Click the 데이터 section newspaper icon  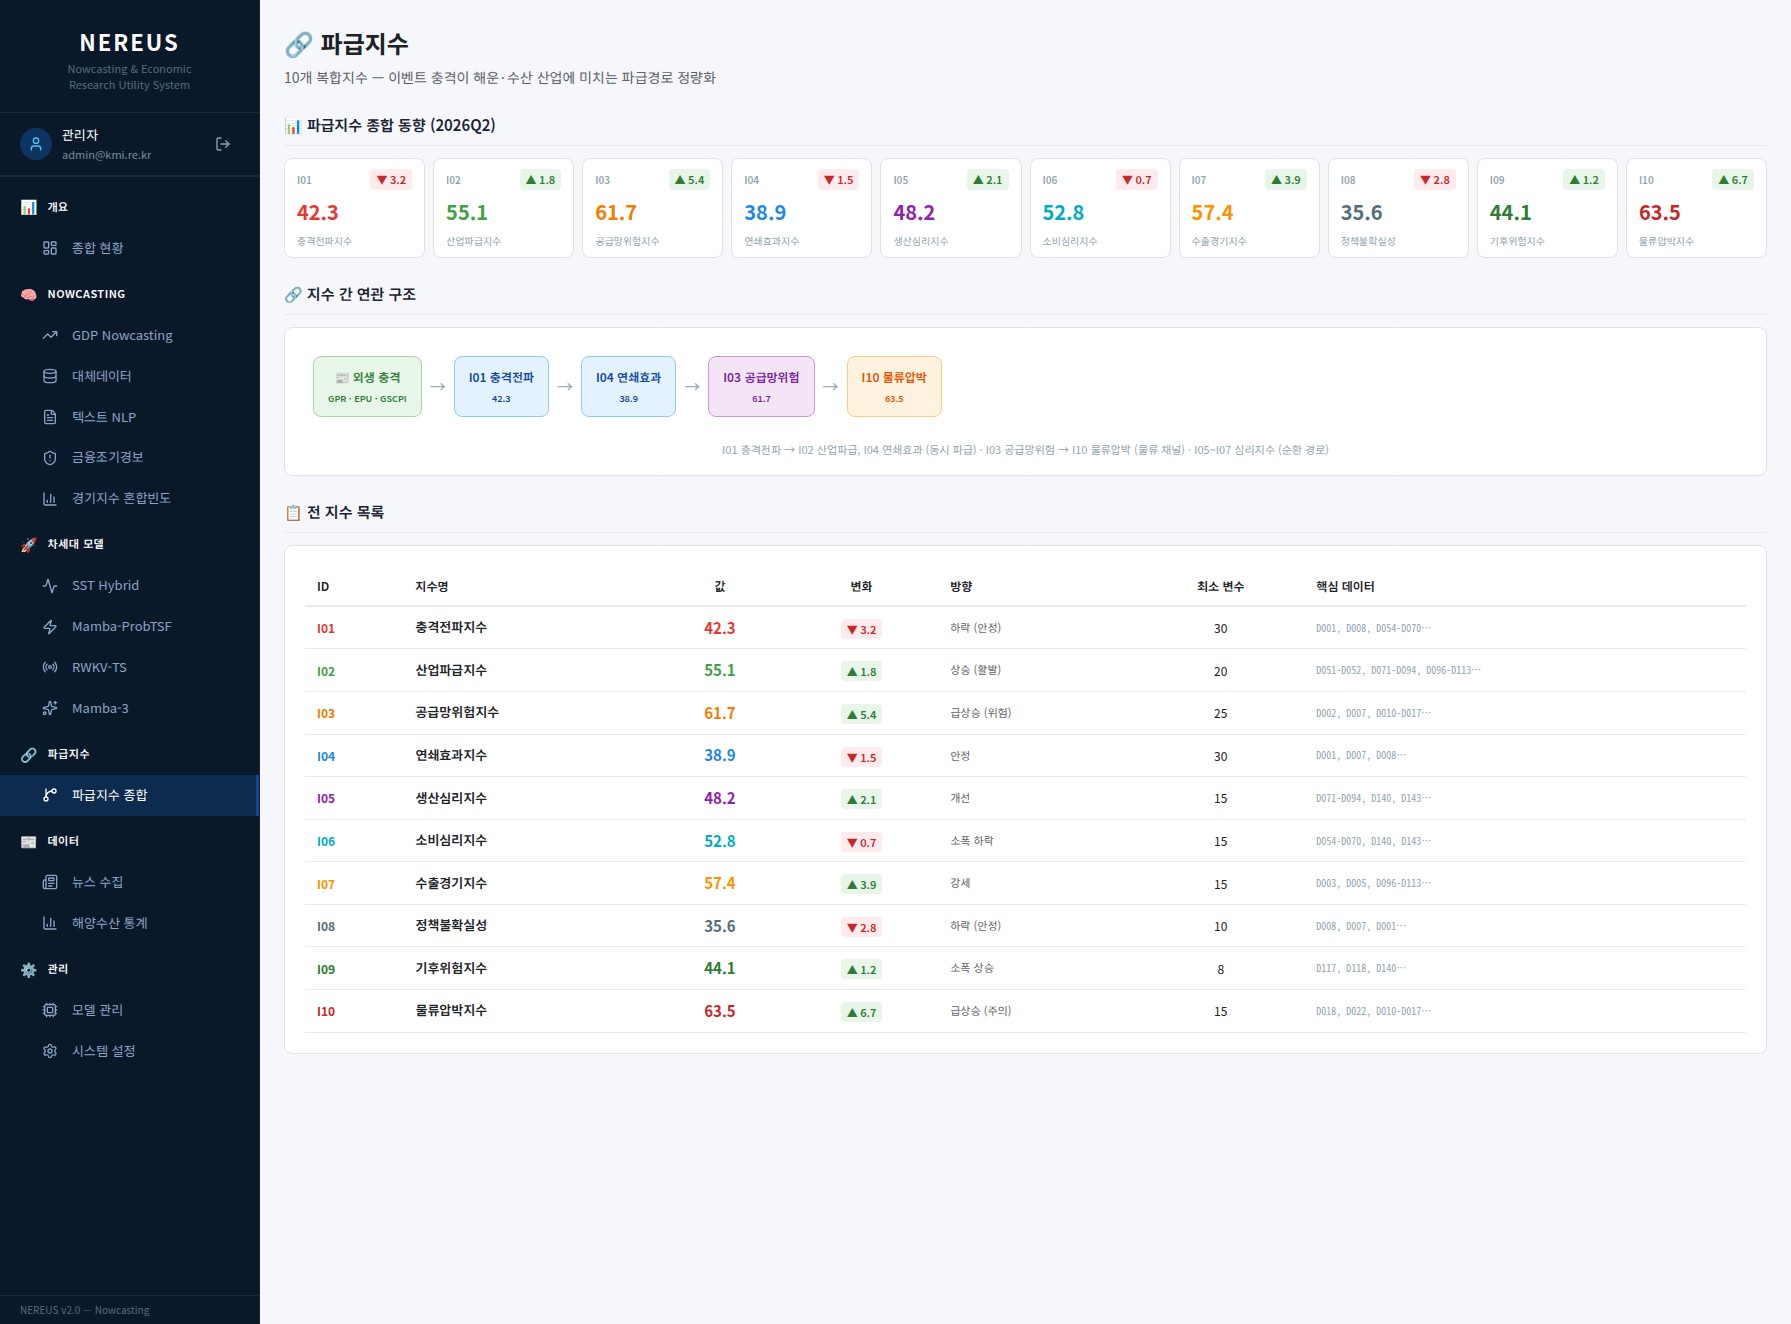tap(29, 841)
